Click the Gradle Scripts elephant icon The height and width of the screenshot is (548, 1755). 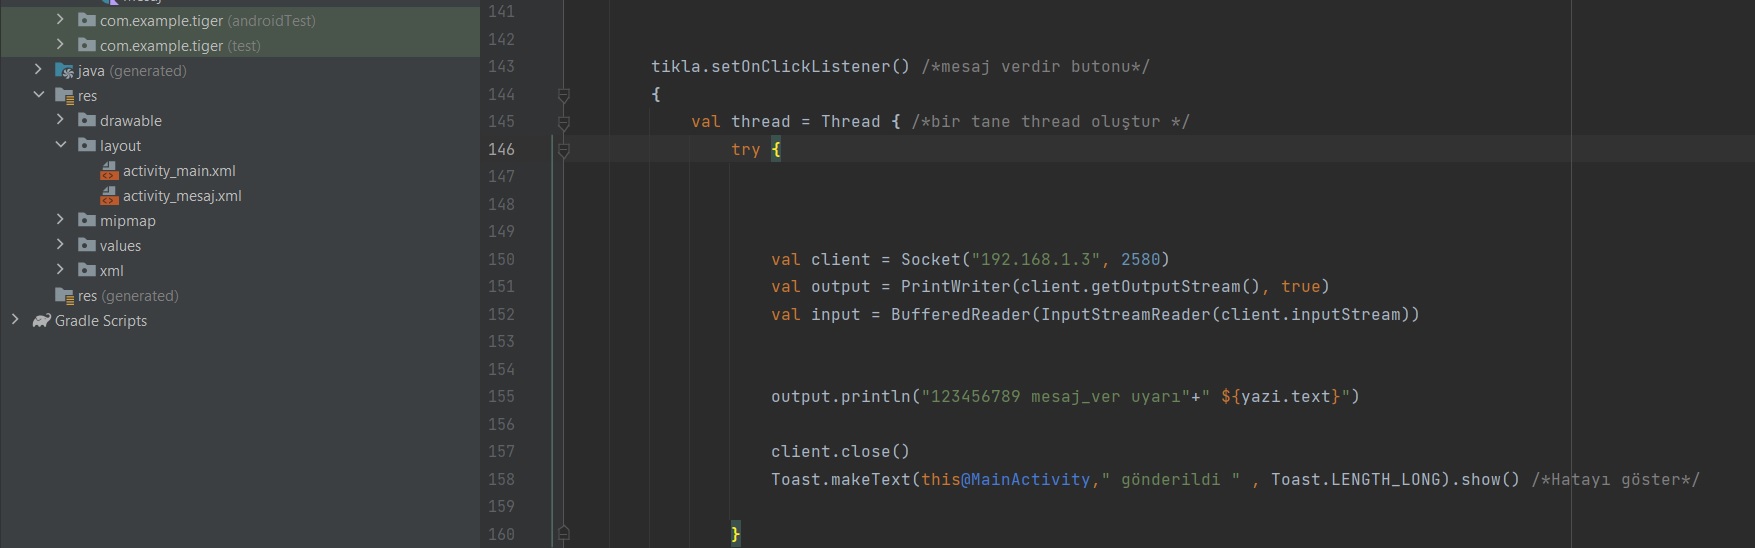pos(41,320)
